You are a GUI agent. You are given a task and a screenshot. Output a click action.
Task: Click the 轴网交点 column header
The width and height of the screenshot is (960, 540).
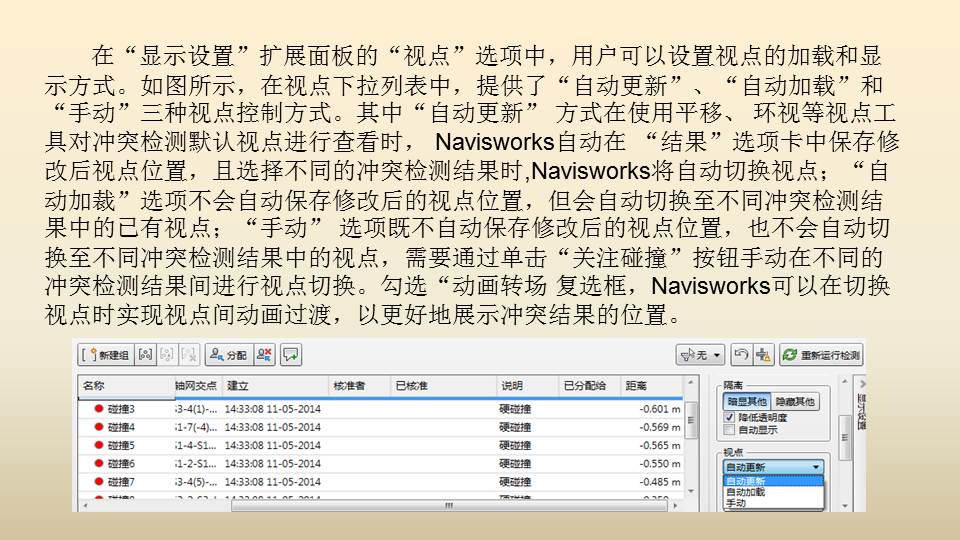pos(197,386)
